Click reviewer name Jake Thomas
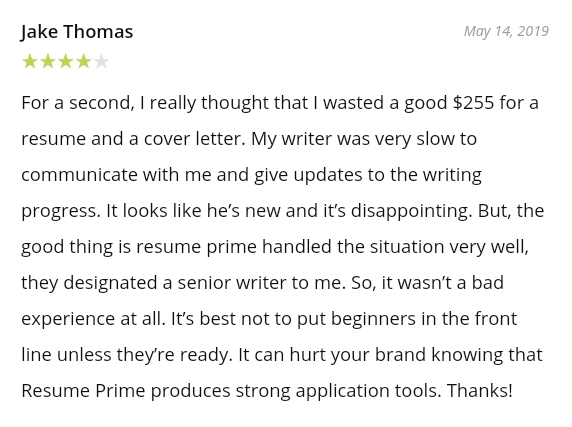This screenshot has height=427, width=572. [77, 32]
